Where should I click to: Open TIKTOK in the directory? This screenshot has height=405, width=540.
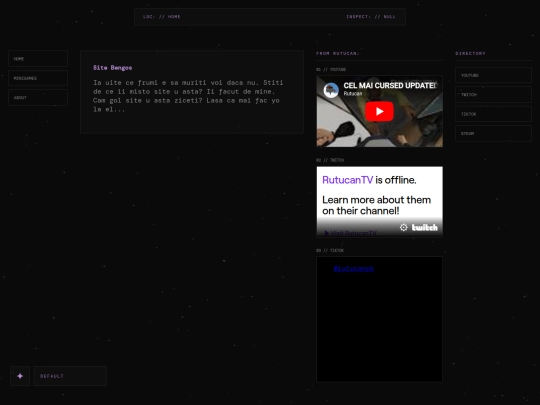494,114
